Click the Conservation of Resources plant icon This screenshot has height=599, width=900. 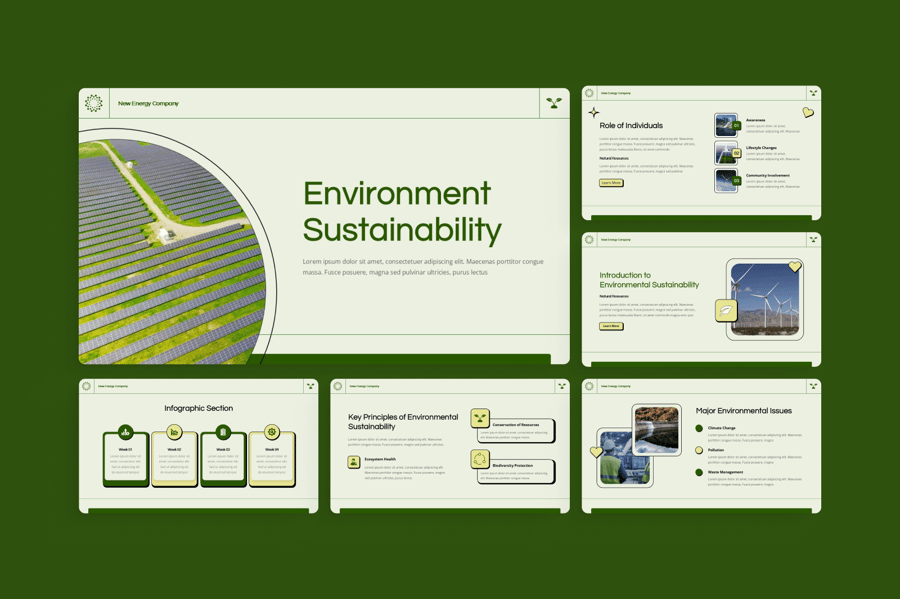coord(481,418)
